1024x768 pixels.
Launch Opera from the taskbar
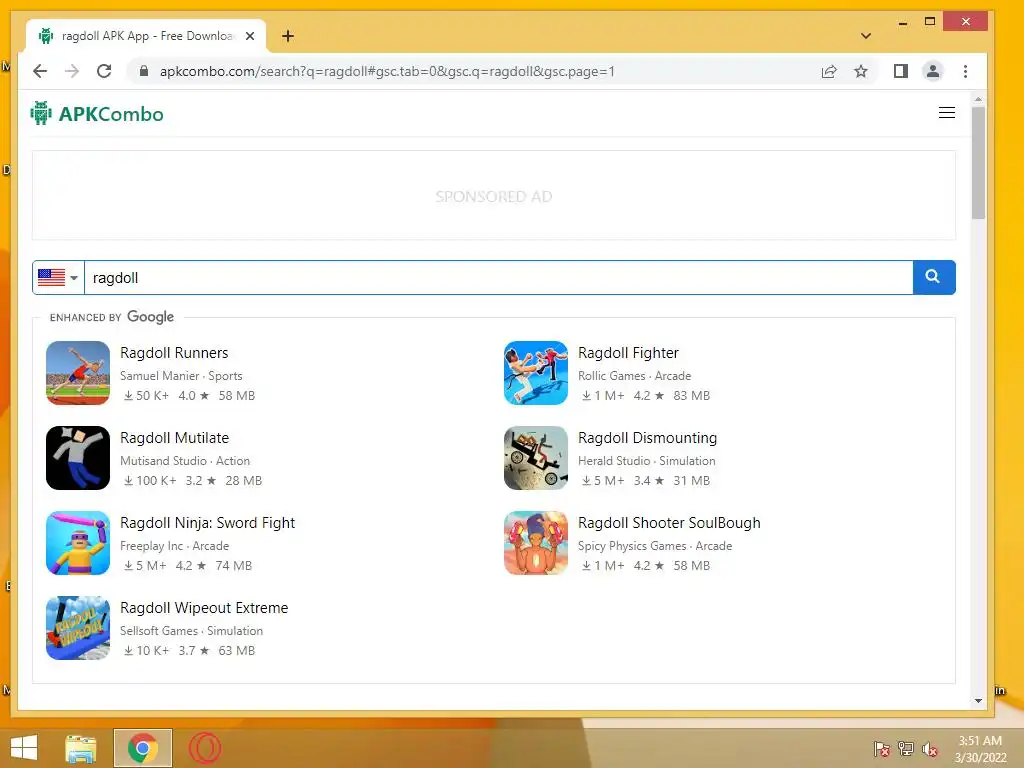(x=205, y=748)
